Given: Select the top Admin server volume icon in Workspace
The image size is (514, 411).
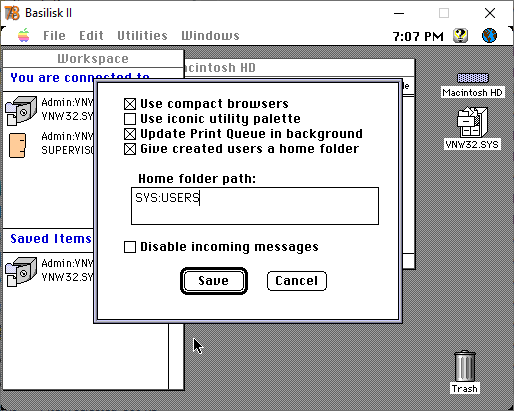Looking at the screenshot, I should (x=21, y=110).
